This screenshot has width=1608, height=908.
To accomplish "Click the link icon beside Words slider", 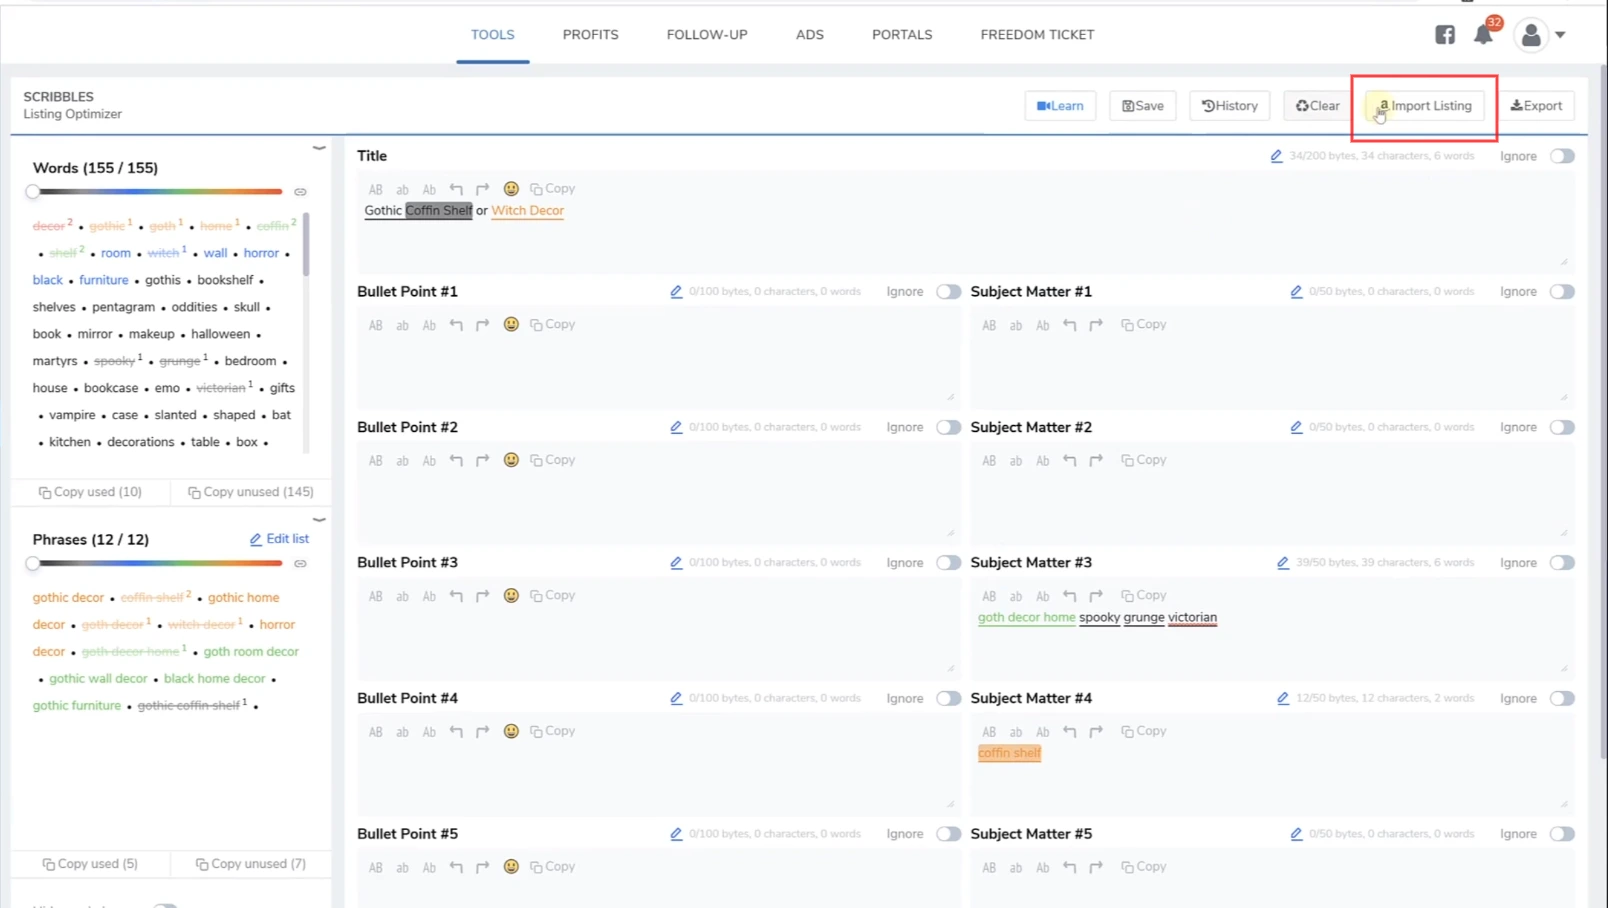I will coord(300,192).
